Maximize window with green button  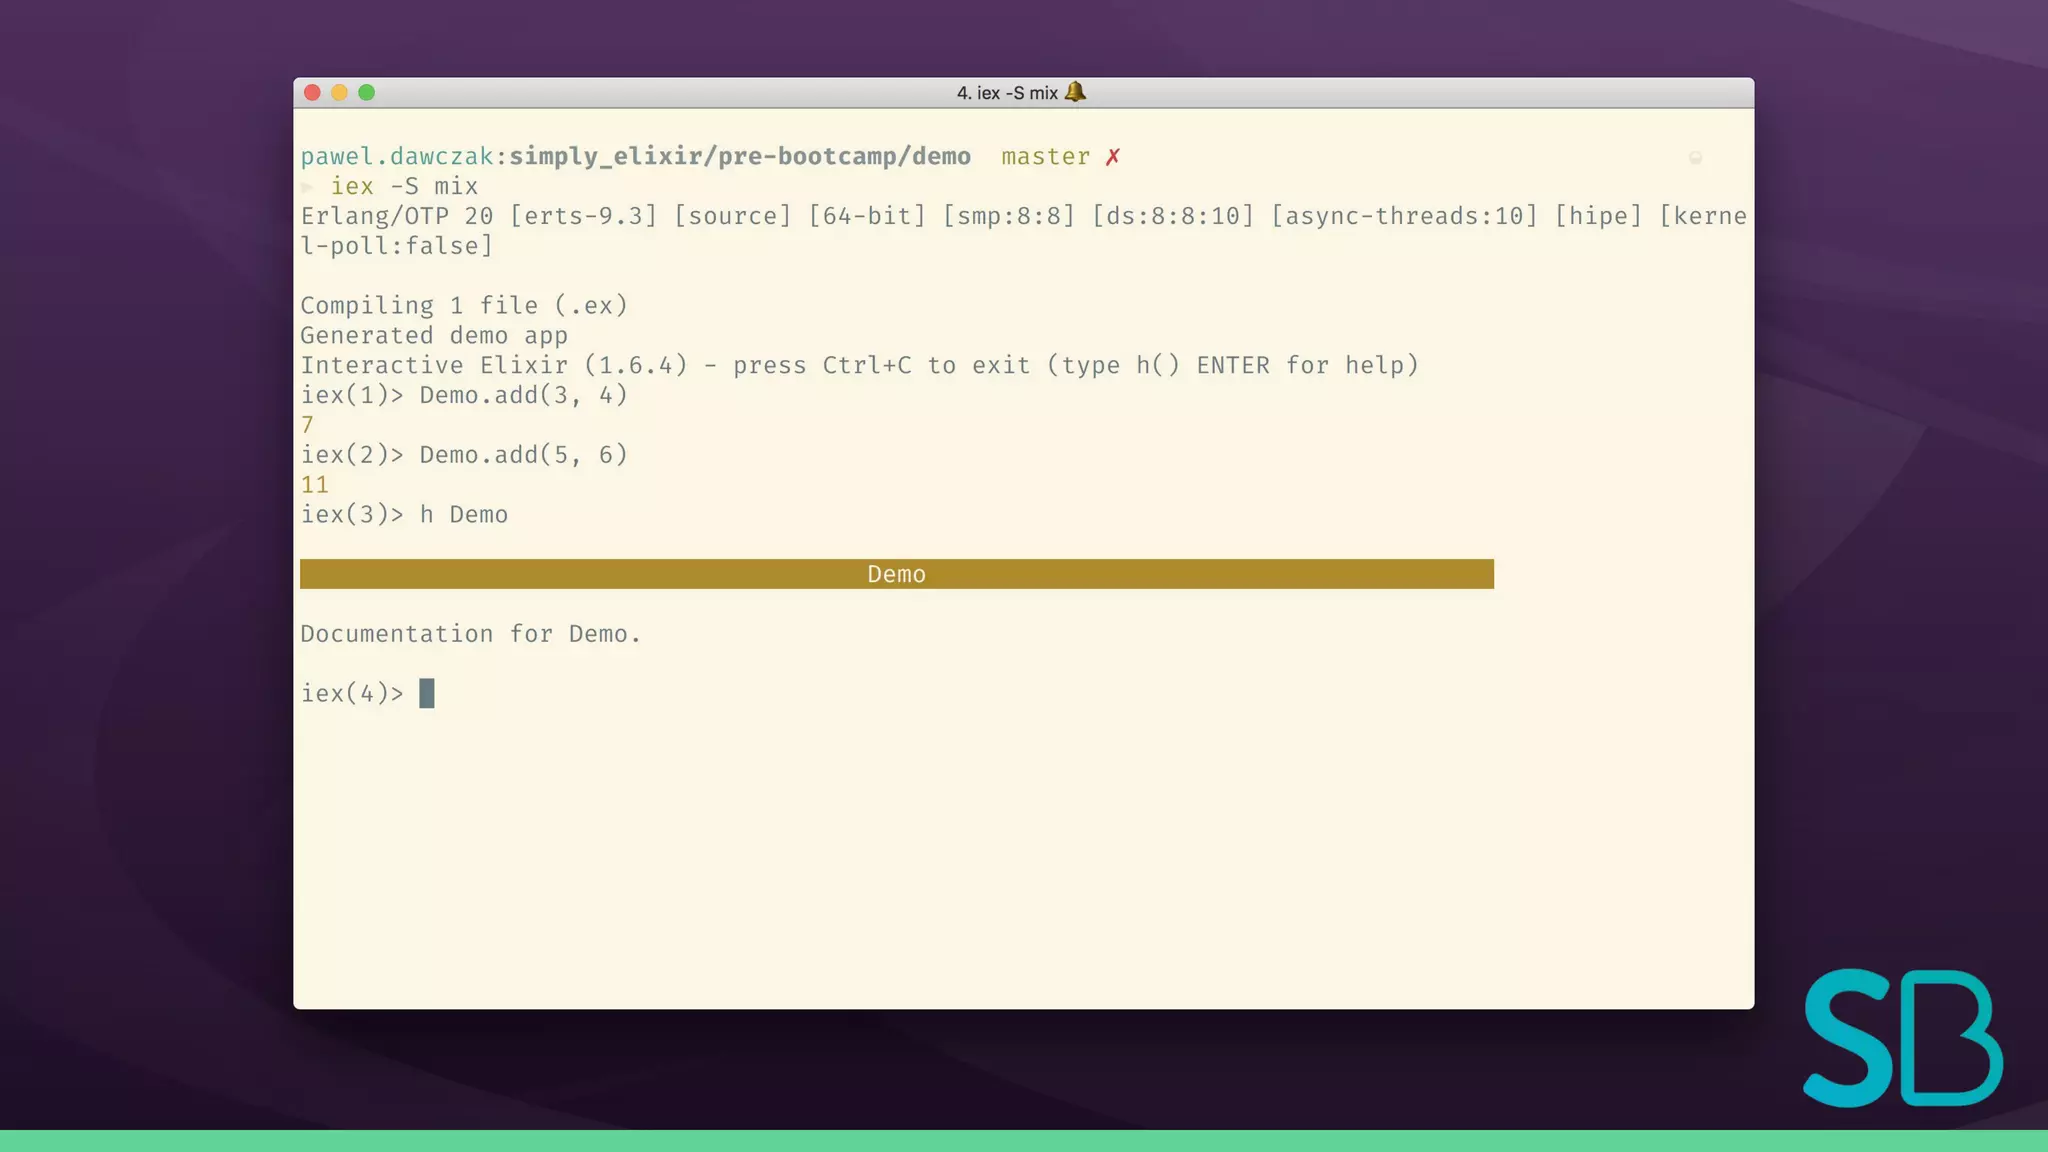click(x=367, y=93)
